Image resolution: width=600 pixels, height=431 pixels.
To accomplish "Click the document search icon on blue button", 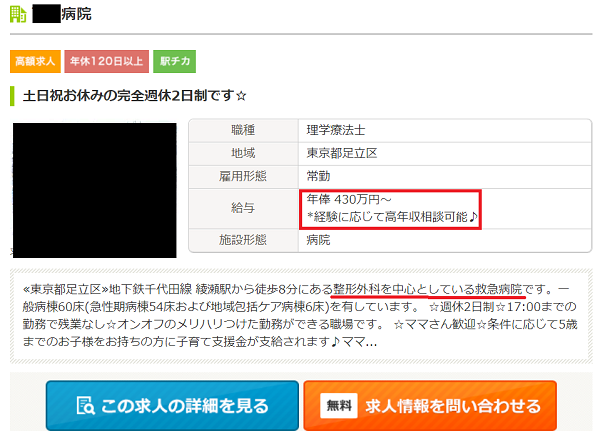I will 85,406.
